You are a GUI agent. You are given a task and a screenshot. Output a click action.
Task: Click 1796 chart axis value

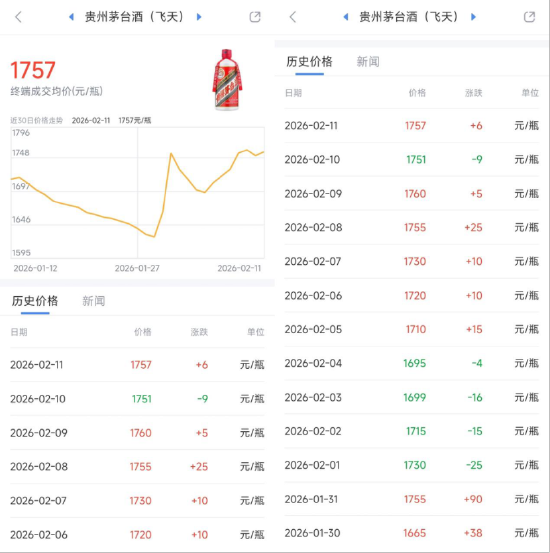pyautogui.click(x=21, y=133)
